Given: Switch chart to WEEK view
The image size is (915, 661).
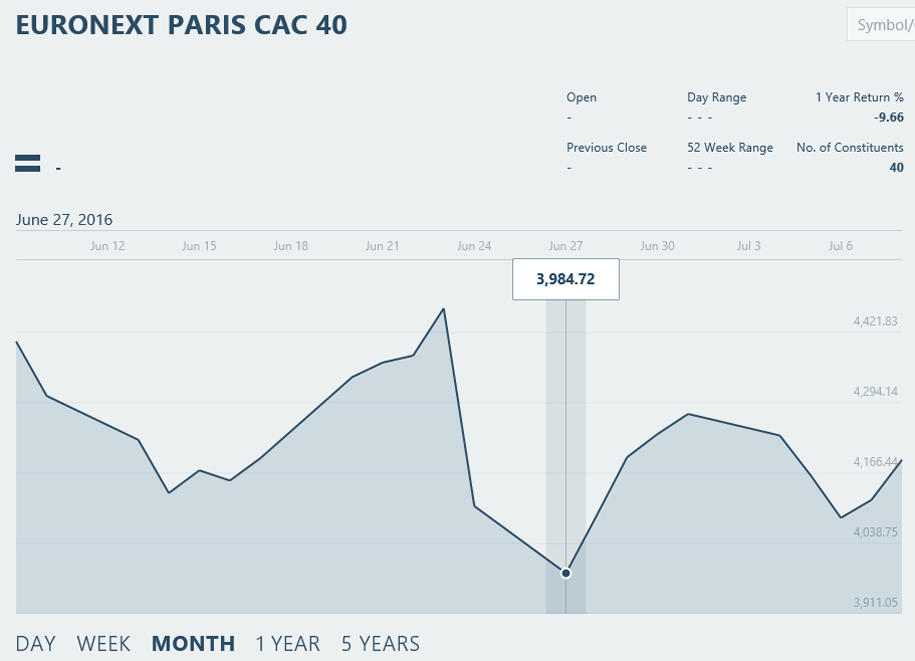Looking at the screenshot, I should point(103,644).
